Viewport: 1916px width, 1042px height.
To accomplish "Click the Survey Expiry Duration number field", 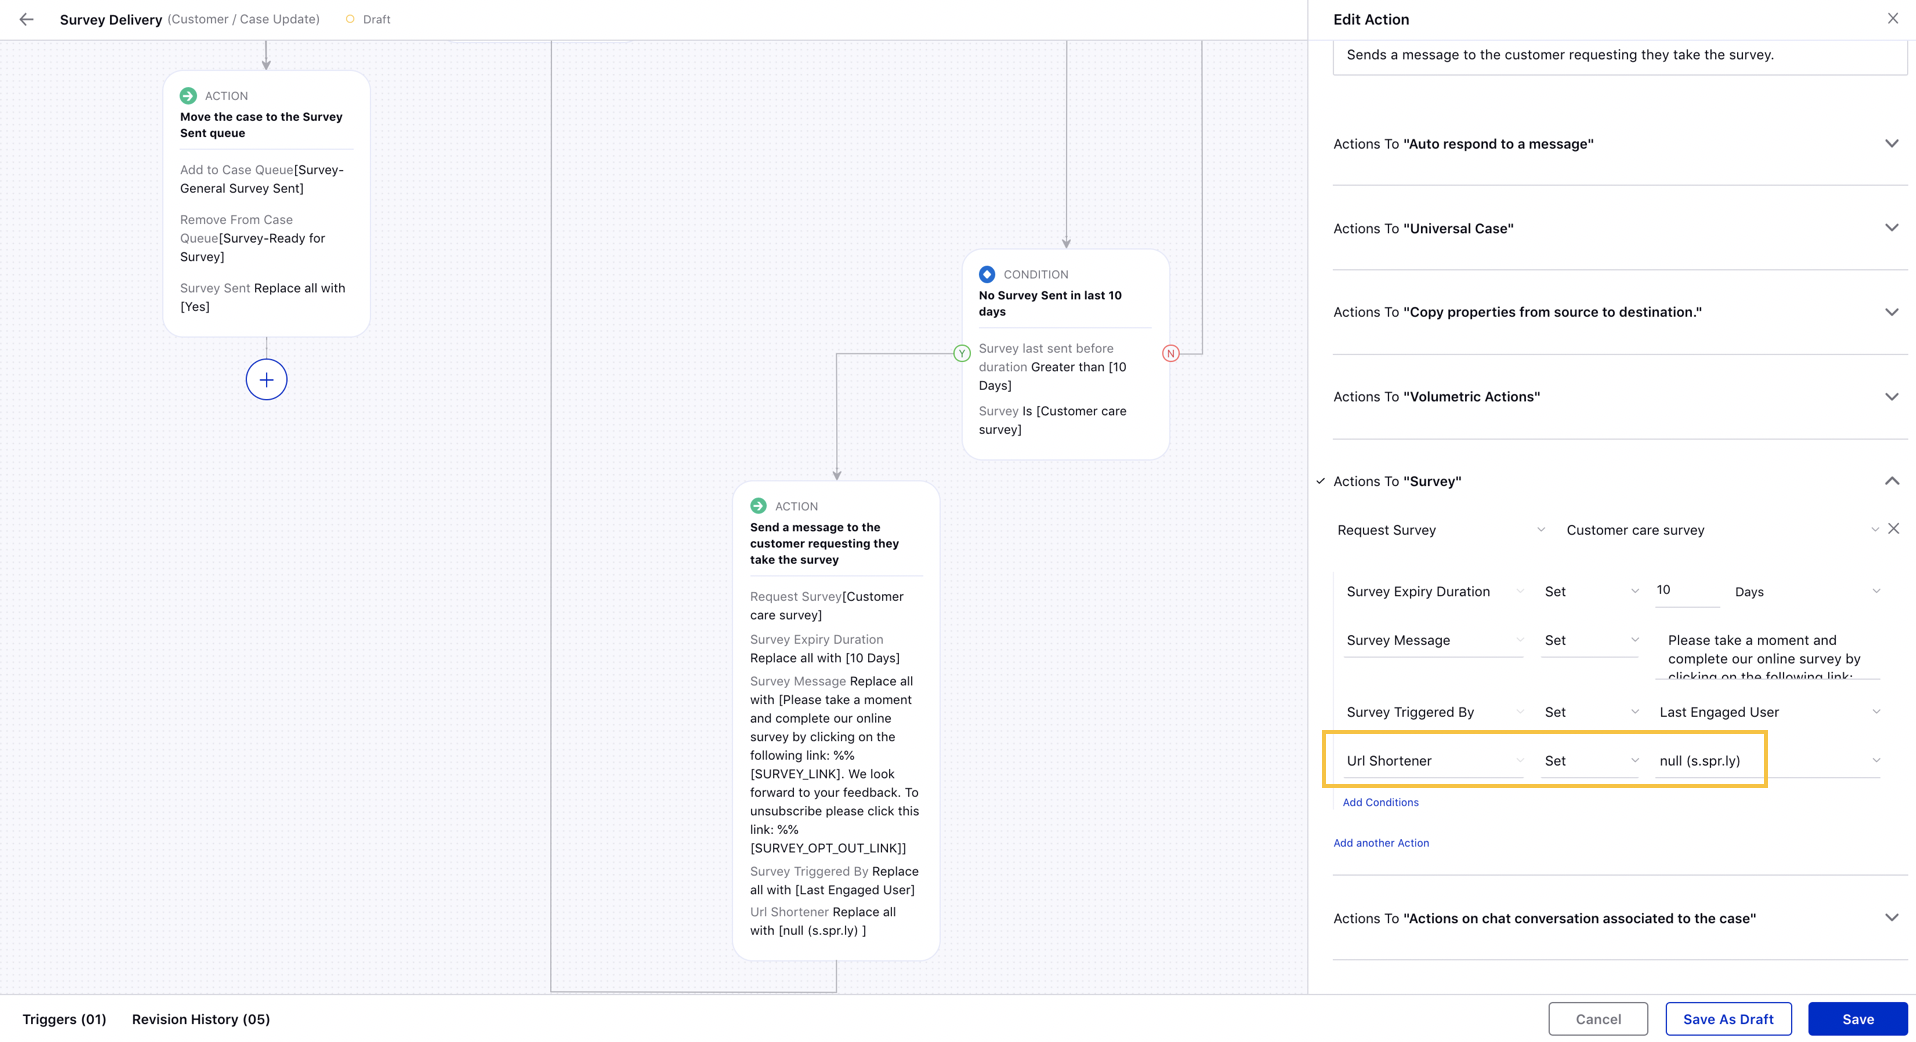I will point(1685,591).
